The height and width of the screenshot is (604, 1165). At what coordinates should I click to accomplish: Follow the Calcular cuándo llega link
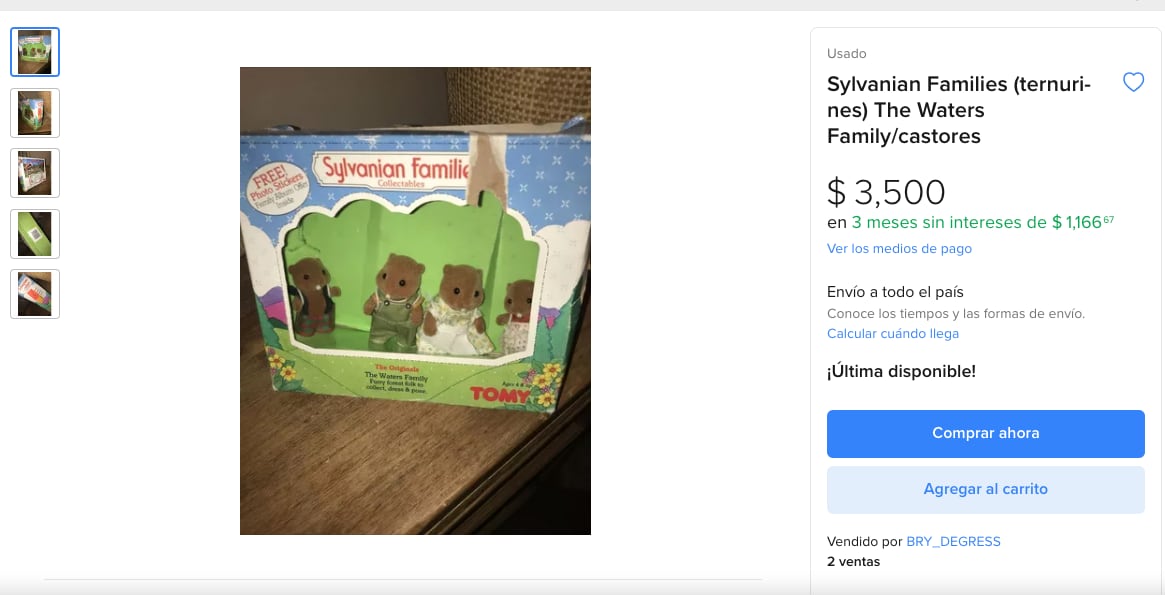click(x=892, y=334)
